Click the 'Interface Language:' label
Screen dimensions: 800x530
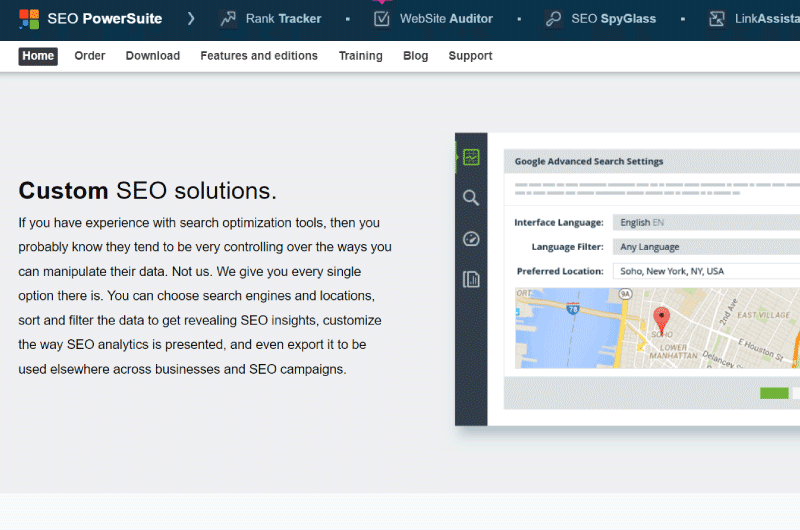point(559,222)
